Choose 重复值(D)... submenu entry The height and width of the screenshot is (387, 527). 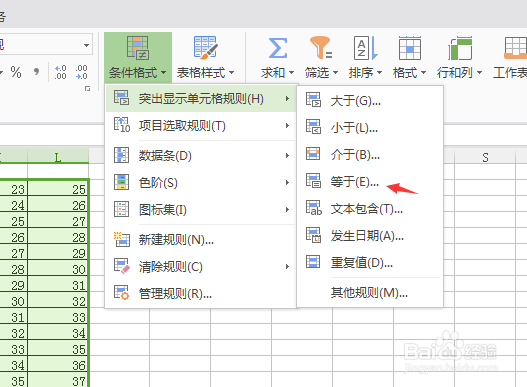point(370,263)
